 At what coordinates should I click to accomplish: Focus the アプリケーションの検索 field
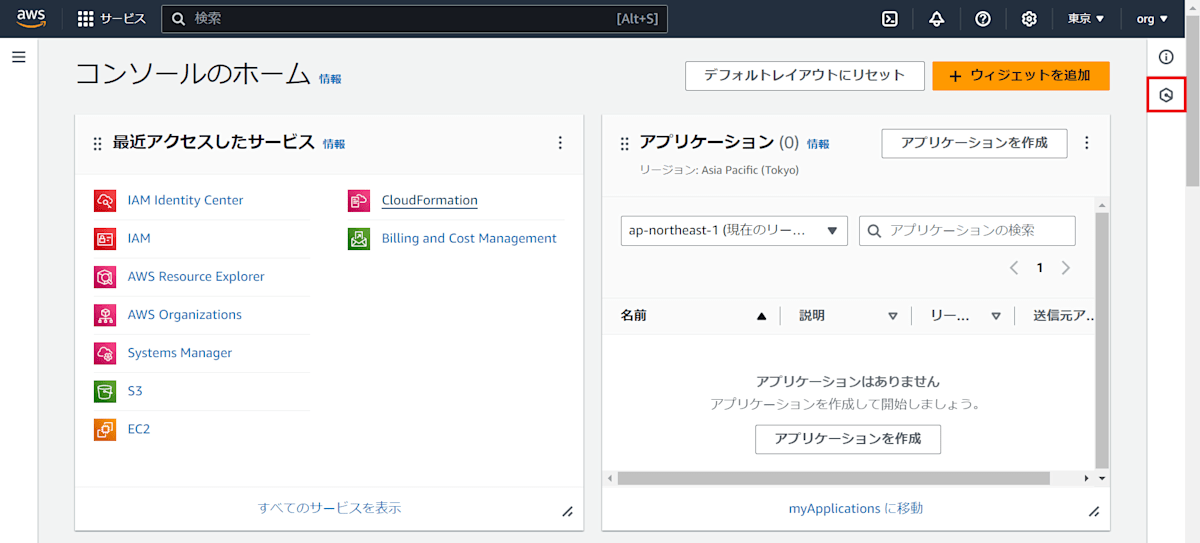point(968,230)
